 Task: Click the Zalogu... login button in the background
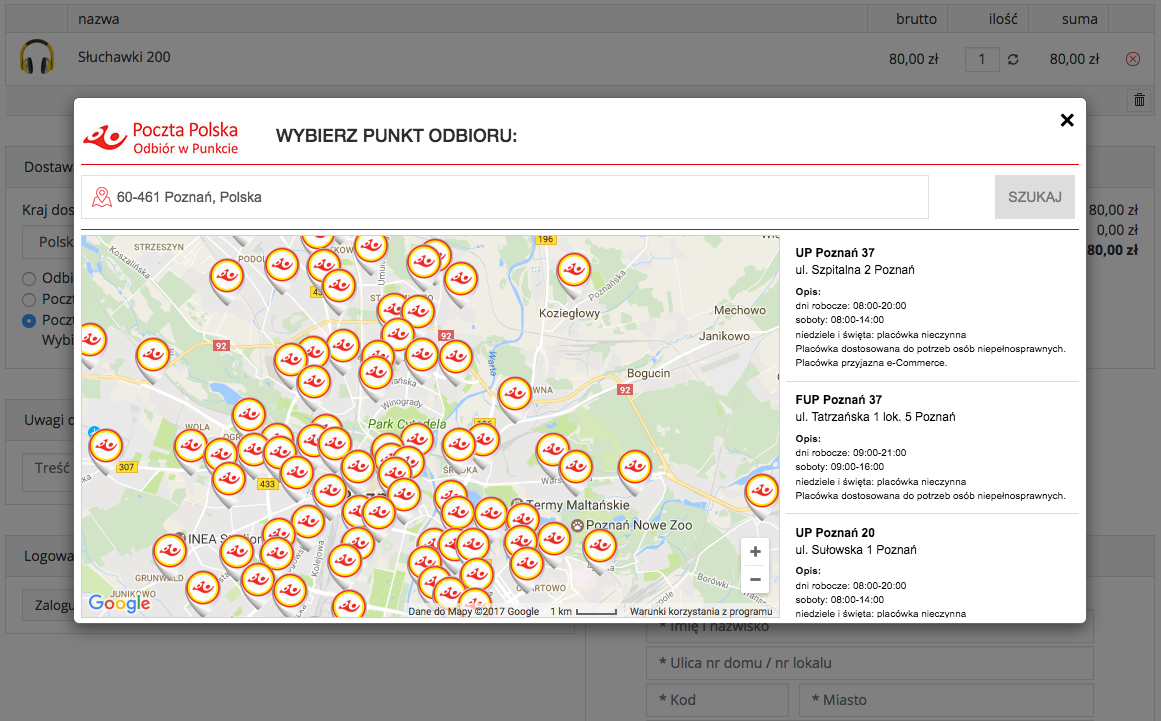point(48,606)
